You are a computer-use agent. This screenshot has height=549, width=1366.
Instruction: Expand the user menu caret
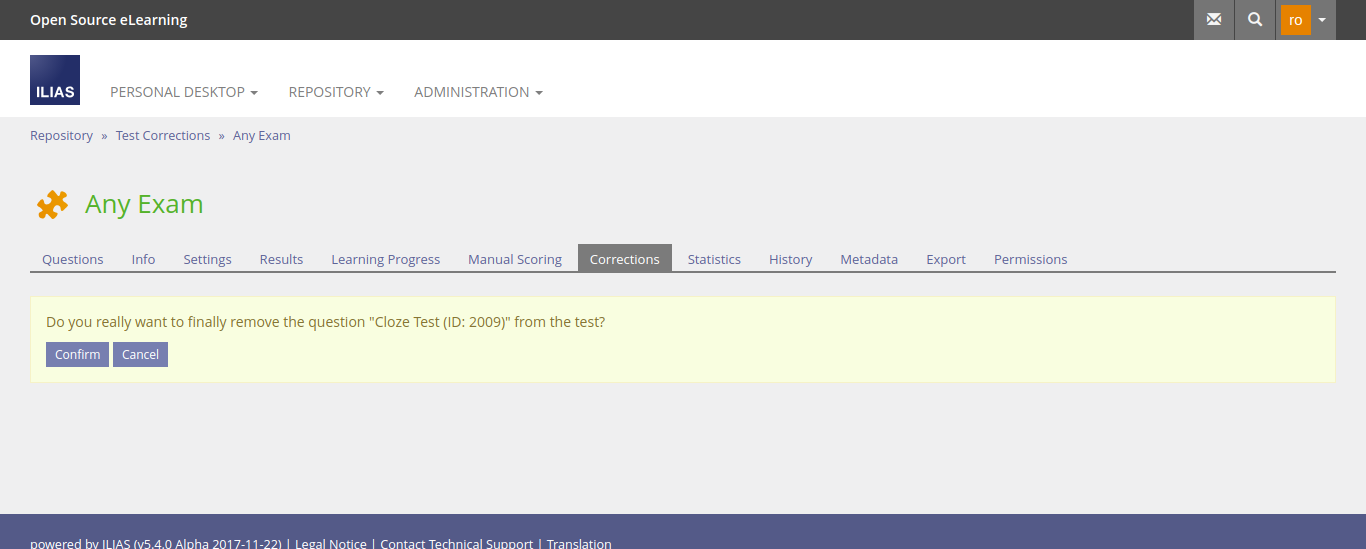1322,20
